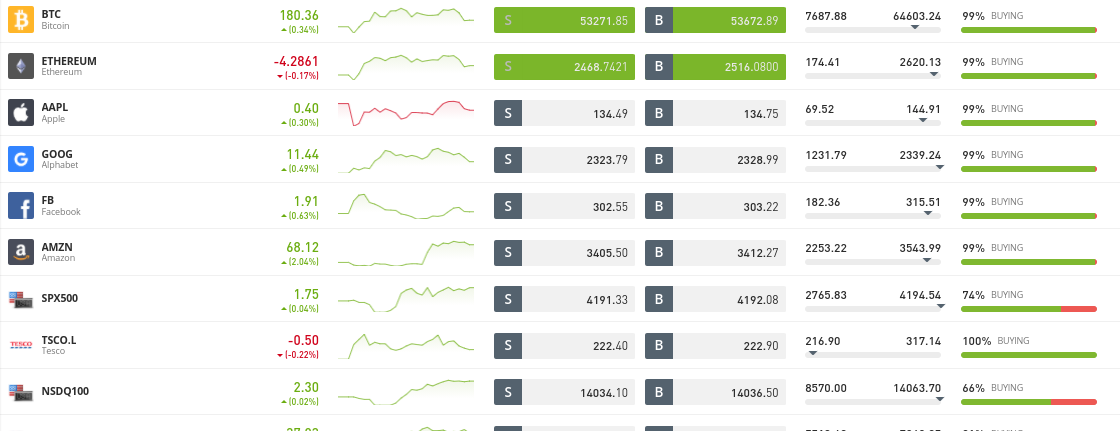Click Buy button for BTC at 53672.89

coord(715,20)
